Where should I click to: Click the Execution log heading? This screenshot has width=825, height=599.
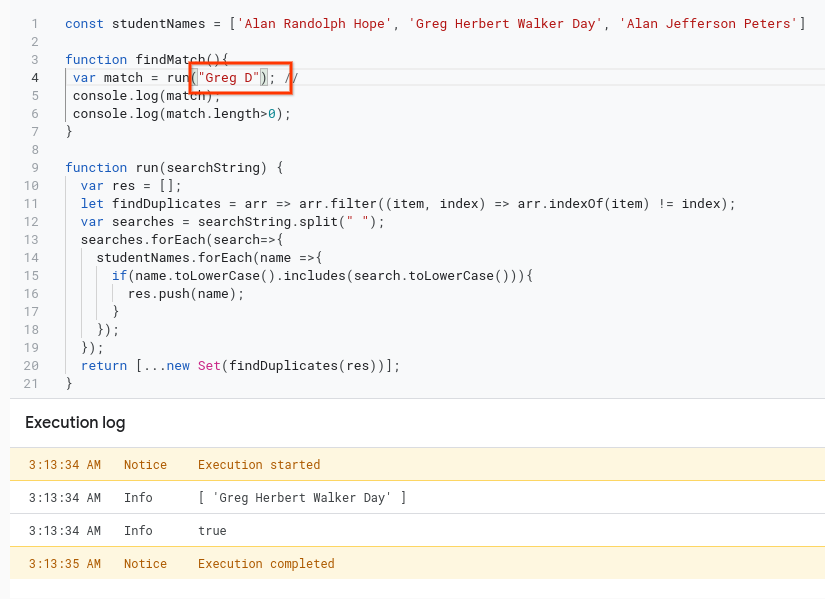point(75,423)
